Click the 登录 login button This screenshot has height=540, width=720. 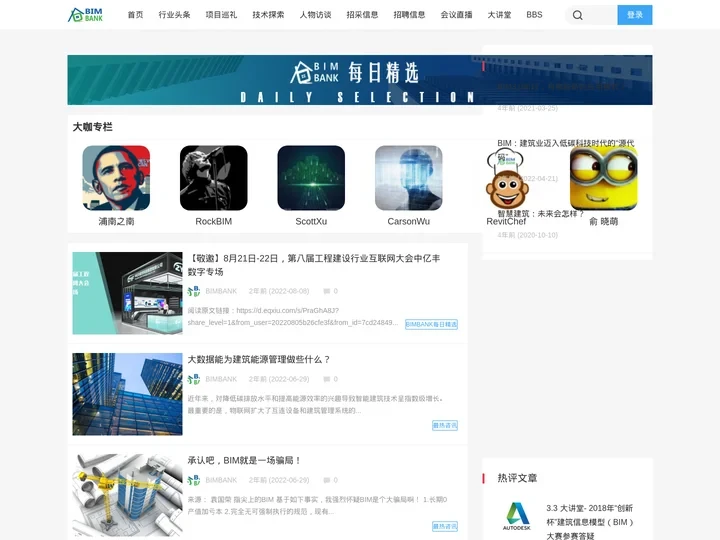click(x=635, y=15)
